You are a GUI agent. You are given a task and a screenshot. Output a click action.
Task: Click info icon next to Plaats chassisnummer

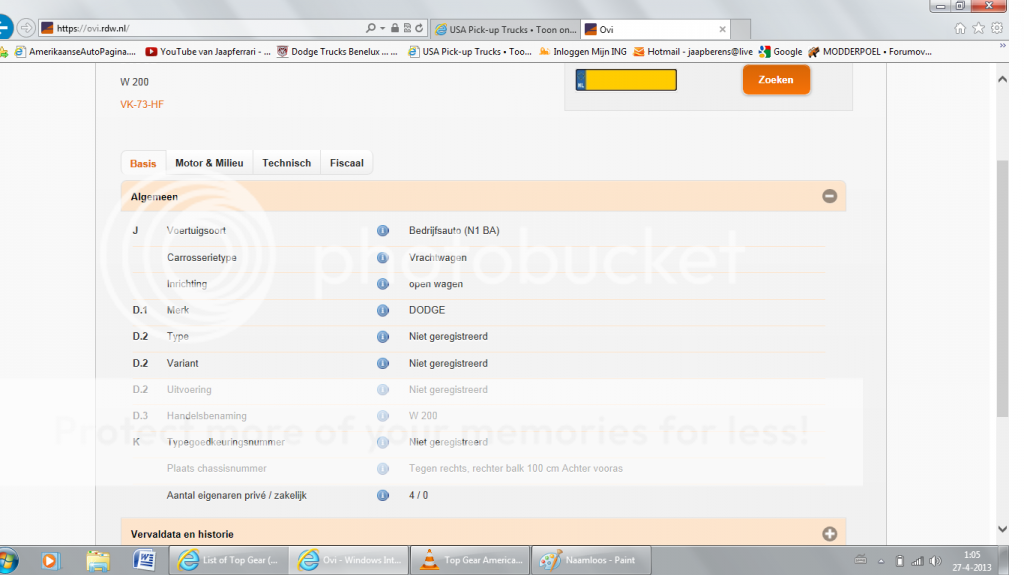point(383,468)
